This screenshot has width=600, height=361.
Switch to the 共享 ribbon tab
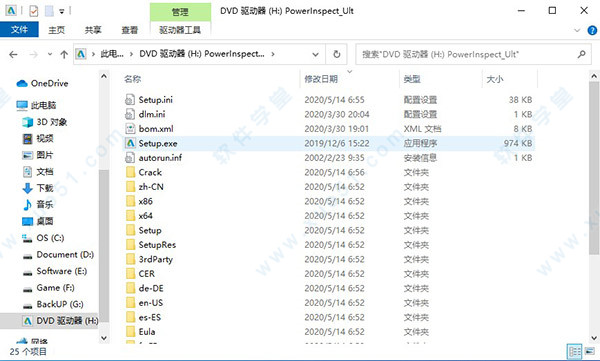click(93, 30)
